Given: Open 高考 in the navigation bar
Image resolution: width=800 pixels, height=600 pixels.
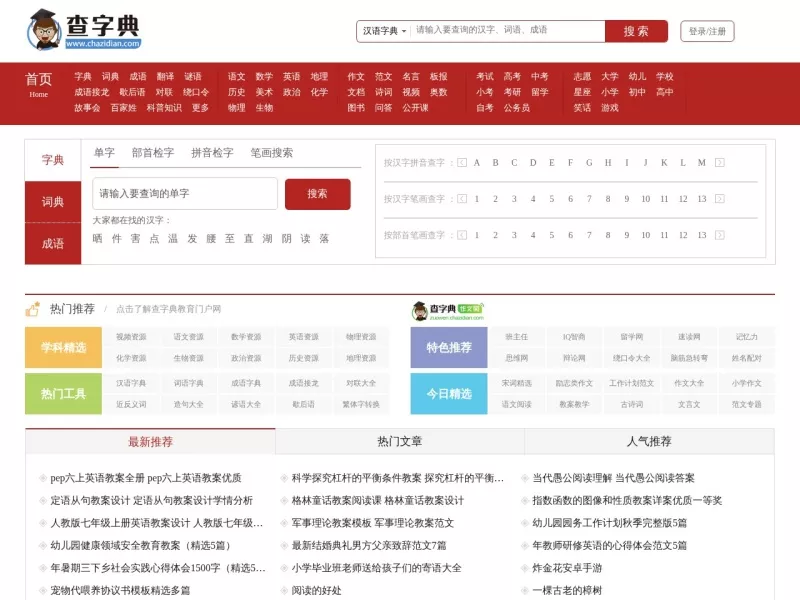Looking at the screenshot, I should 512,77.
